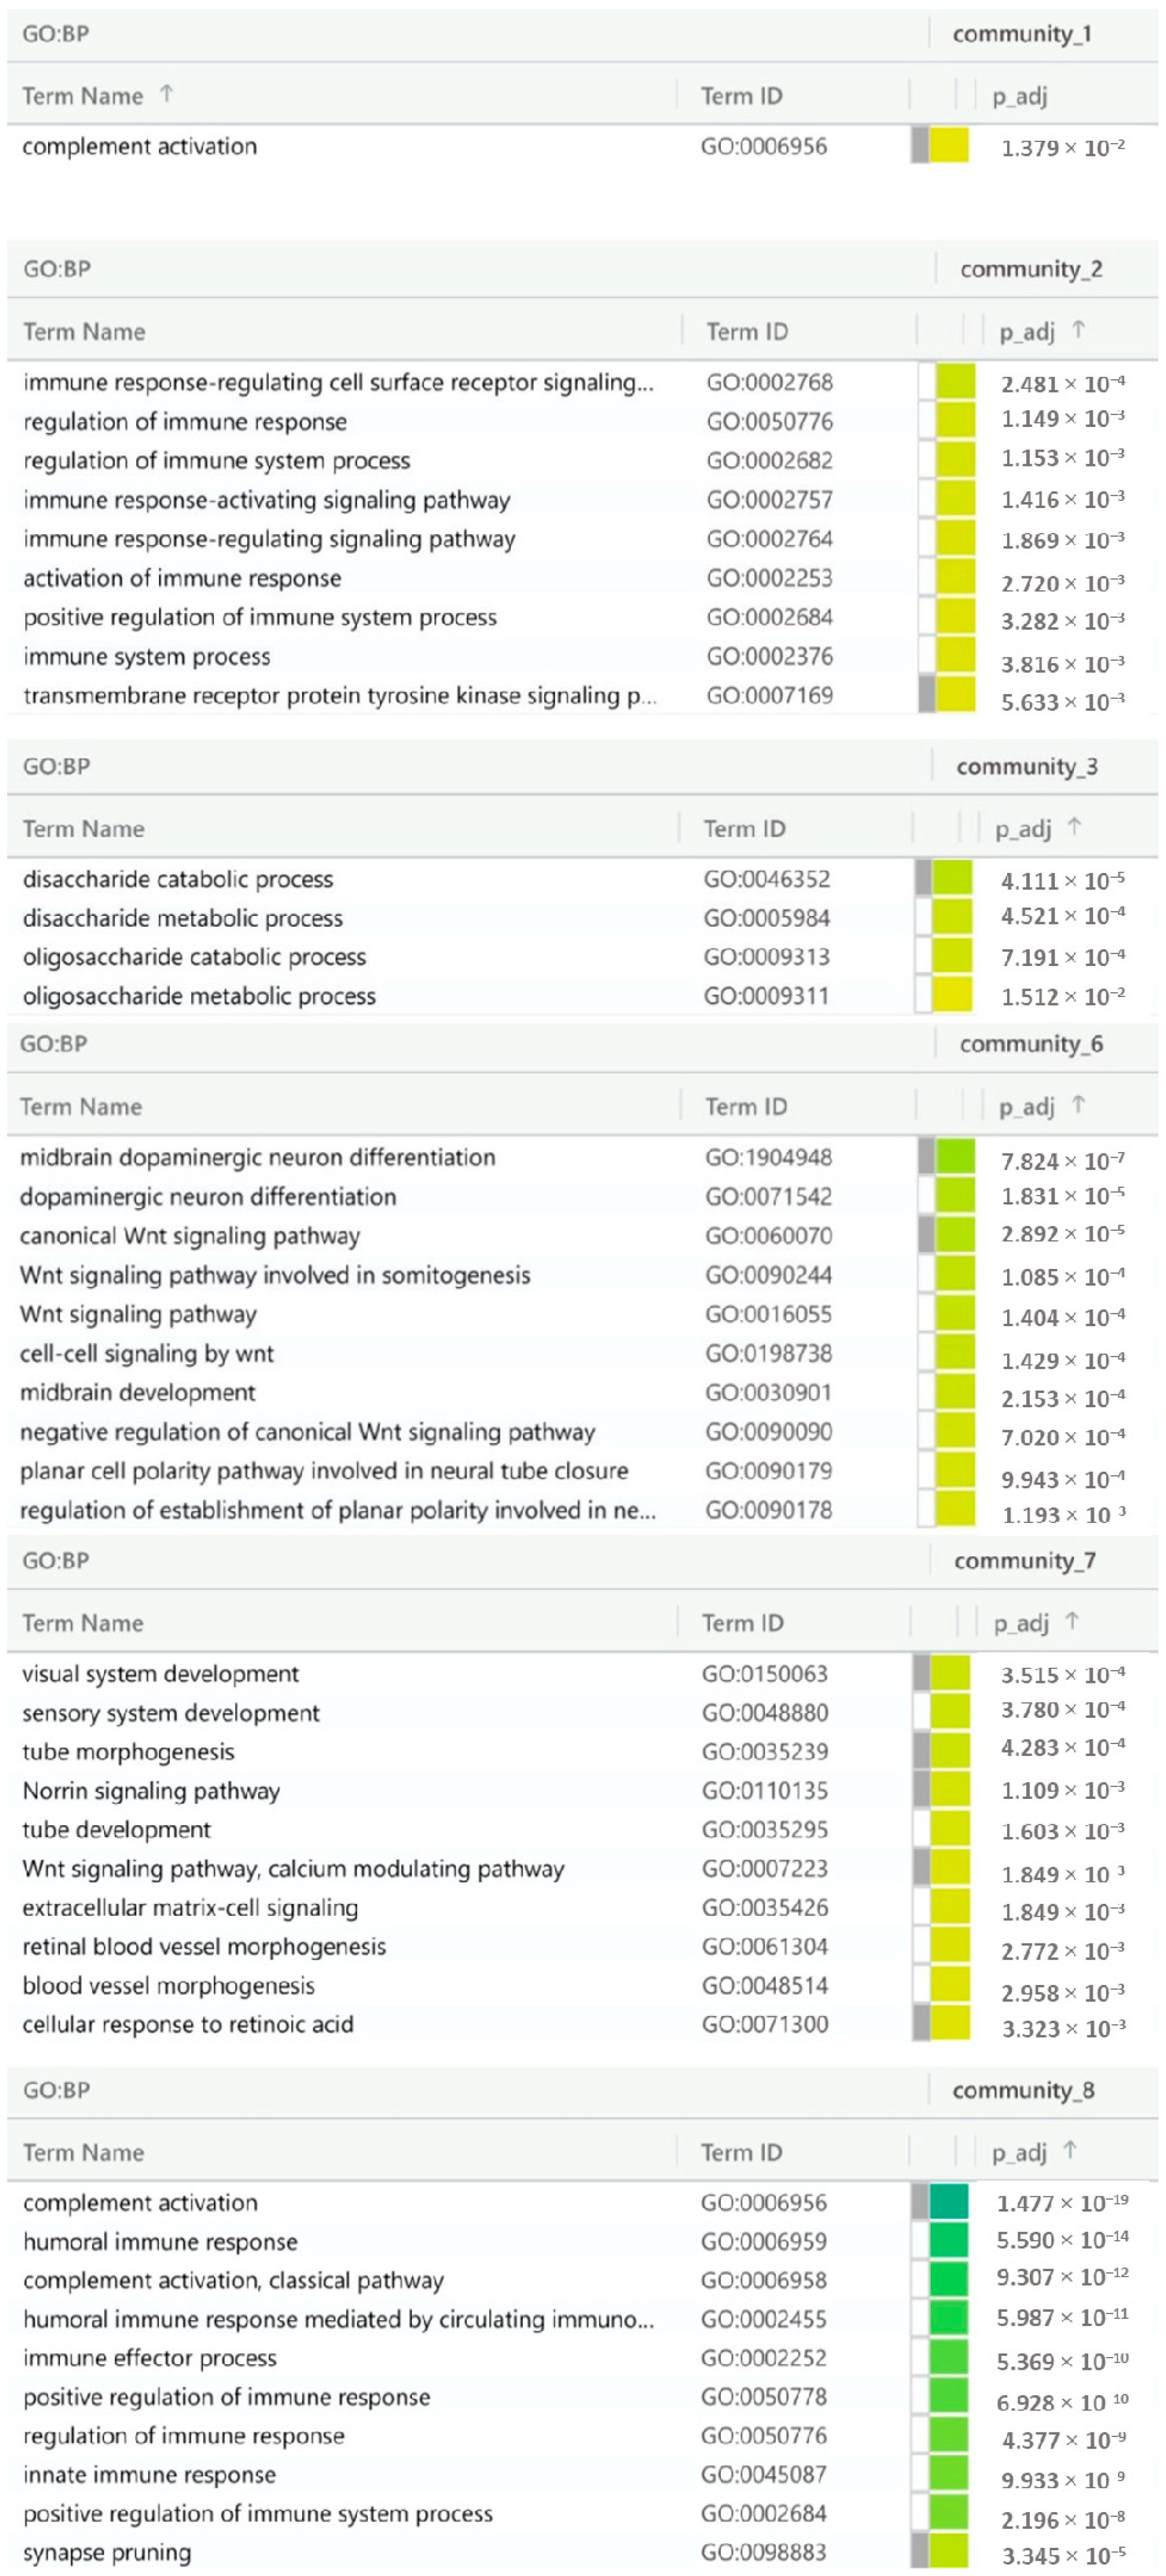Select the synapse pruning term row
This screenshot has width=1166, height=2576.
(x=107, y=2552)
